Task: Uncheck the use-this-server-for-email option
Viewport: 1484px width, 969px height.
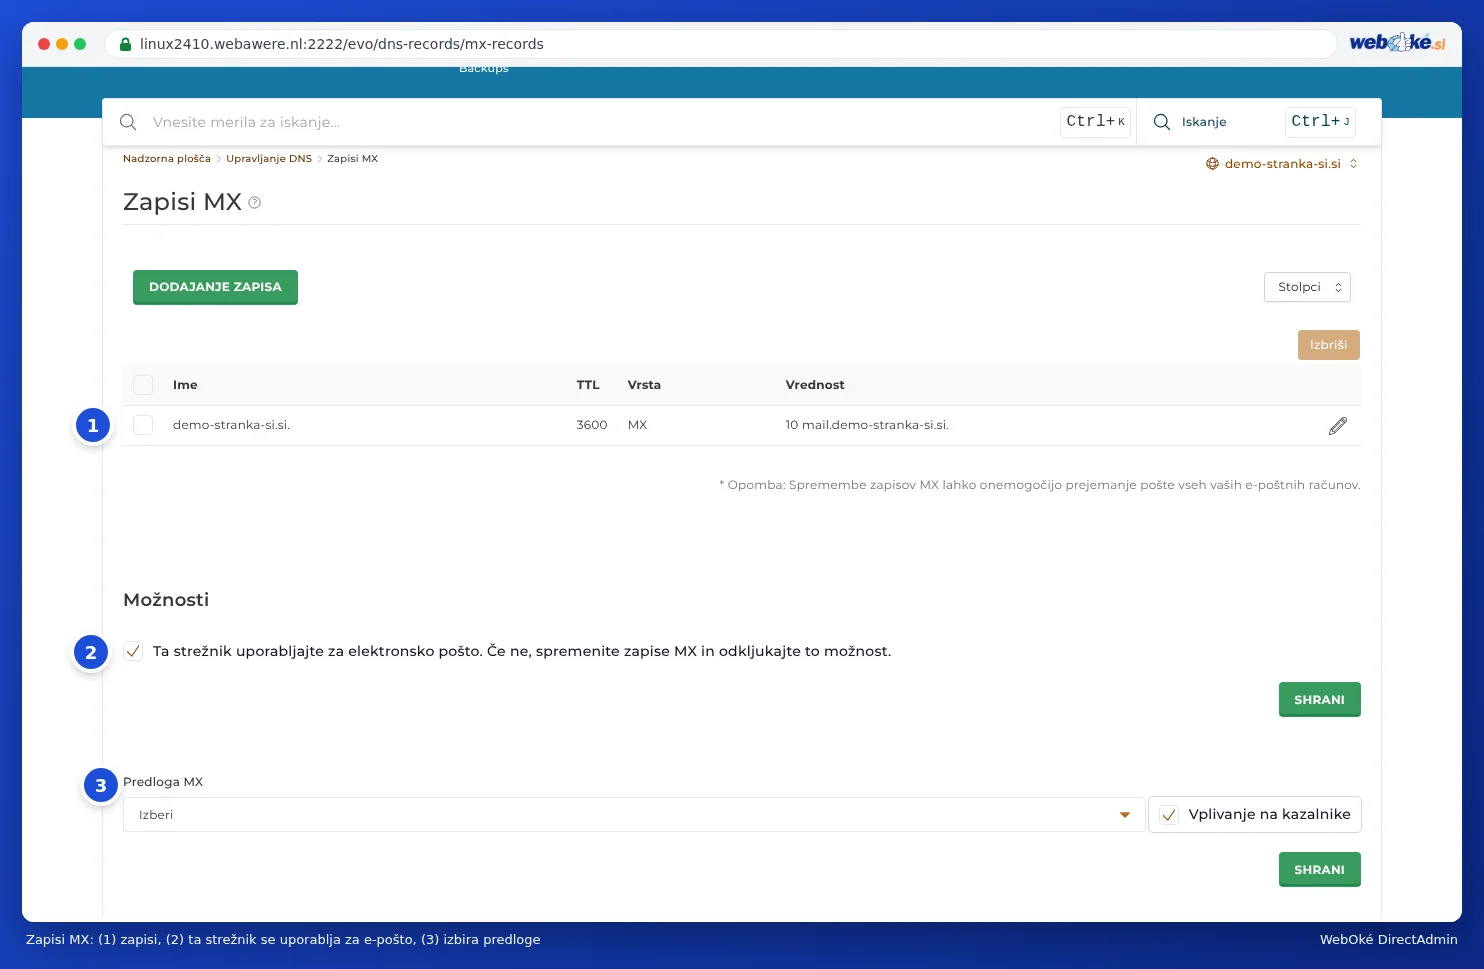Action: (133, 651)
